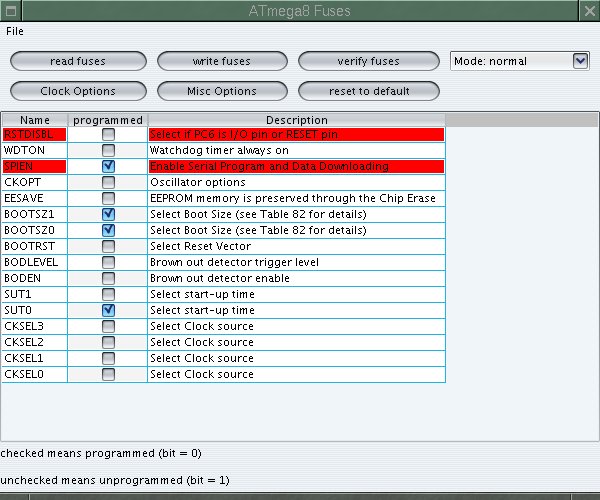Open the File menu

coord(15,31)
